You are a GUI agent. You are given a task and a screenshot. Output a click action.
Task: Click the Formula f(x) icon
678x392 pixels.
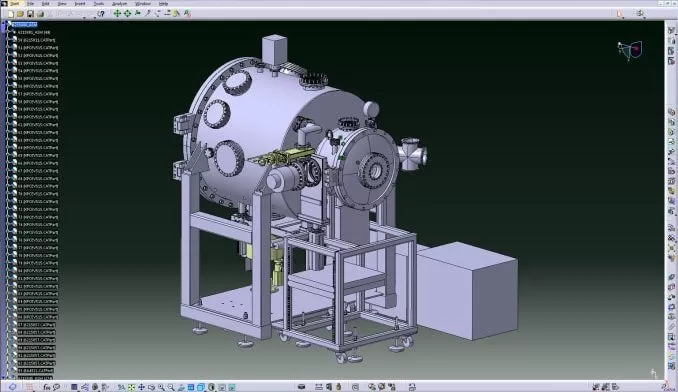click(x=47, y=387)
